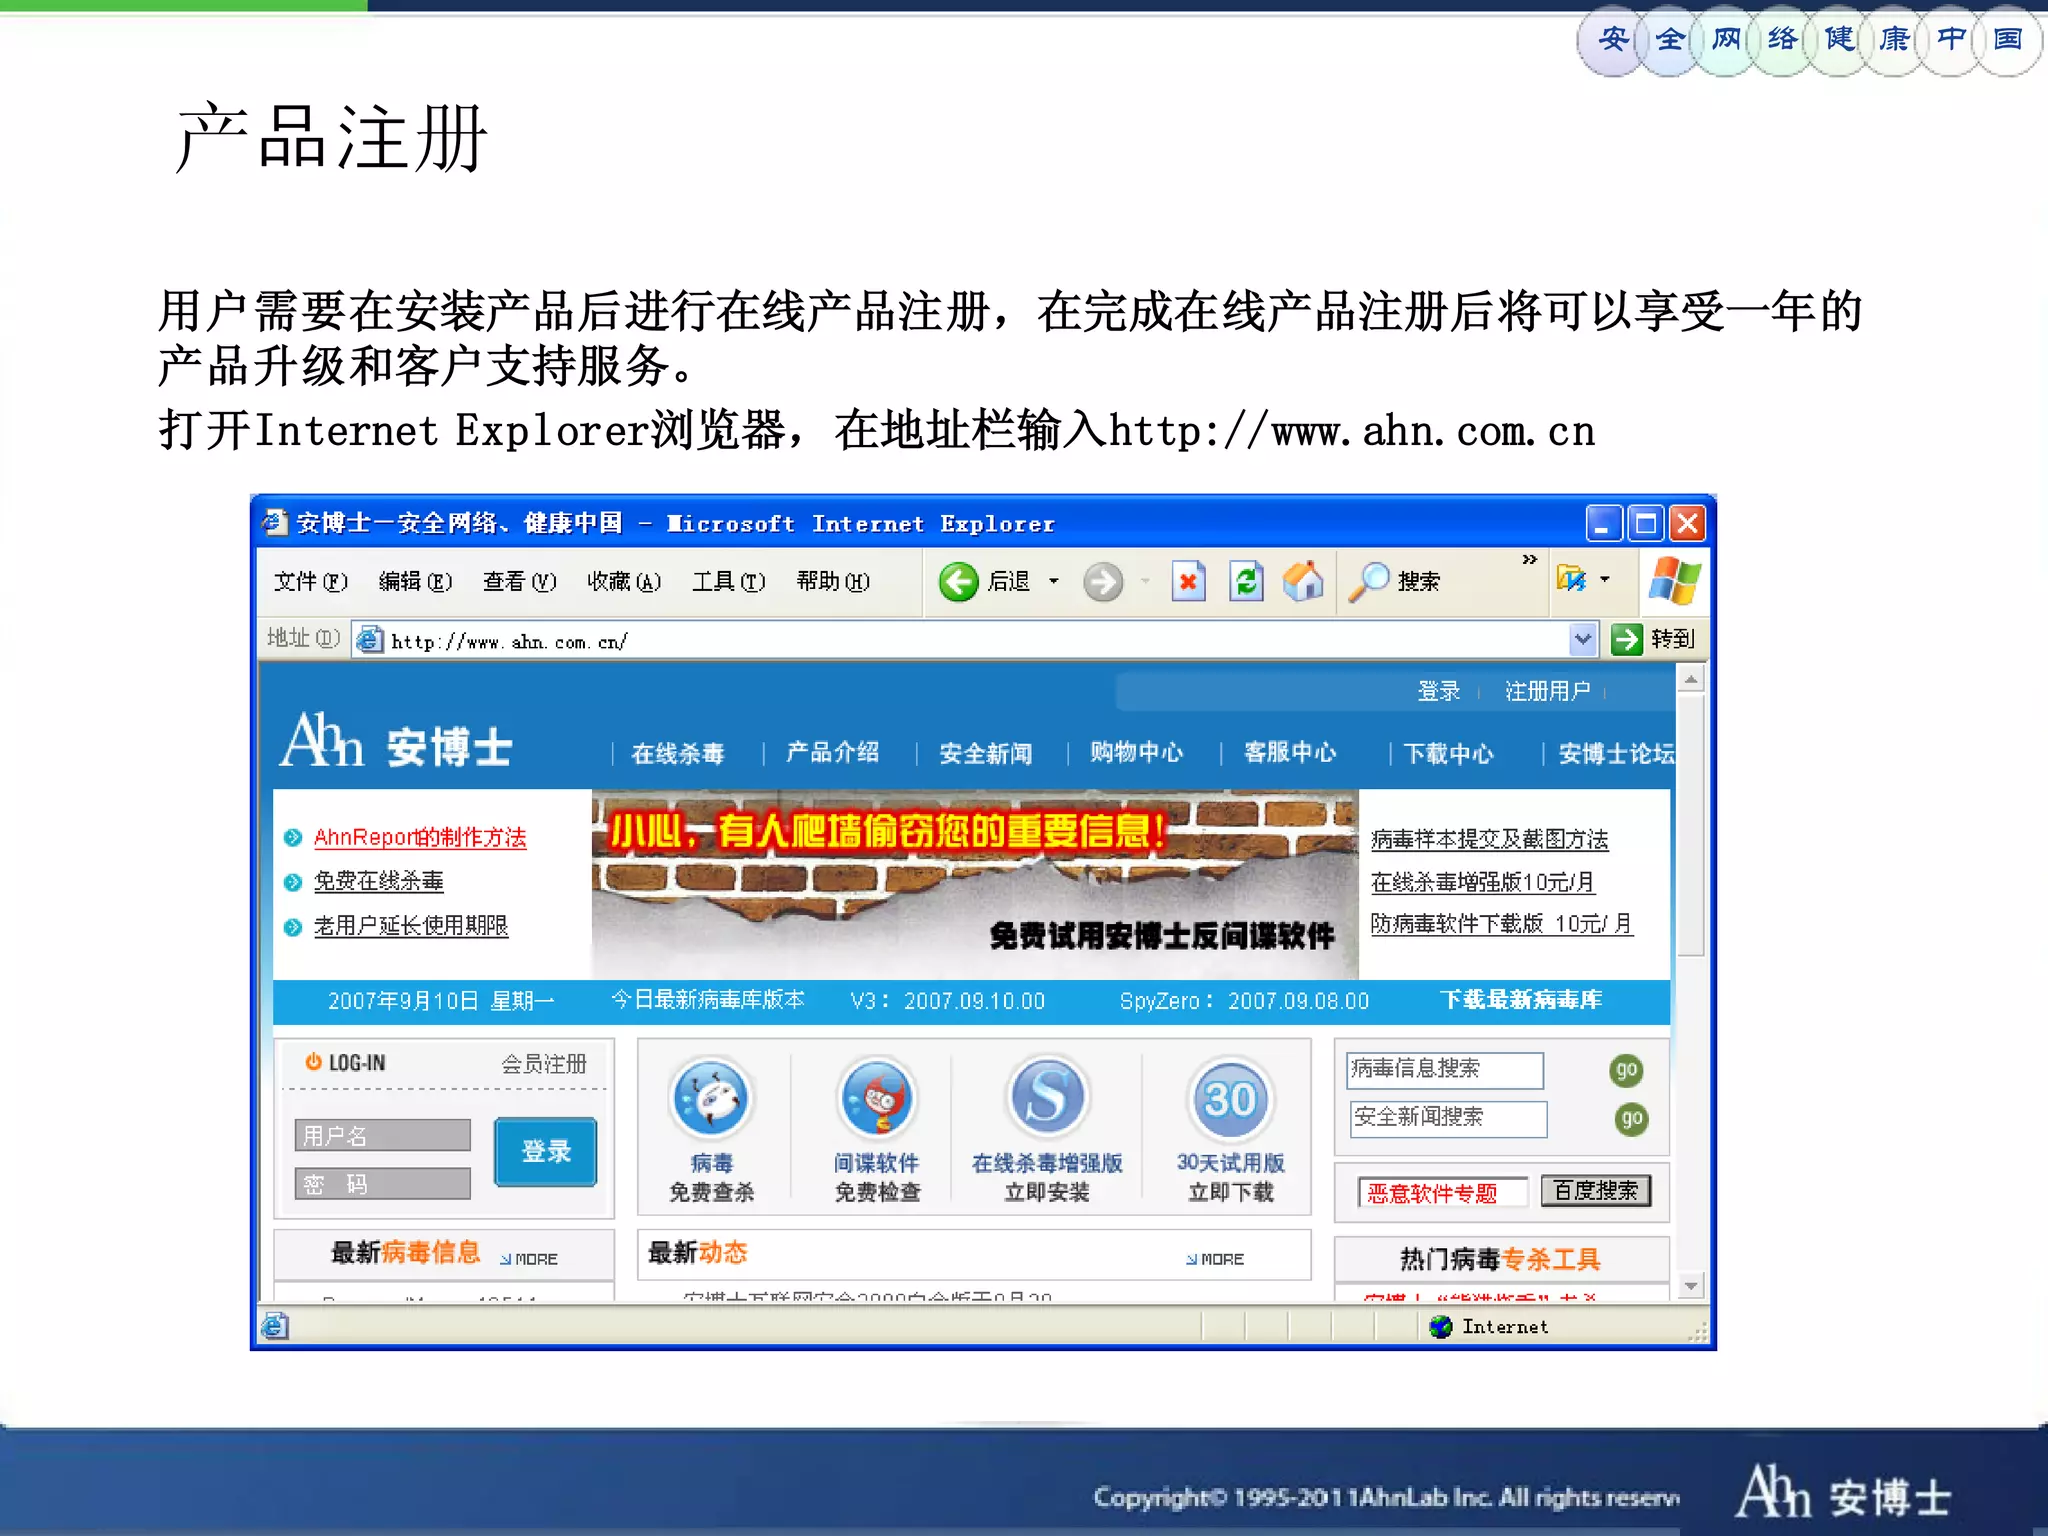Click the Refresh page icon
The width and height of the screenshot is (2048, 1536).
click(x=1246, y=581)
